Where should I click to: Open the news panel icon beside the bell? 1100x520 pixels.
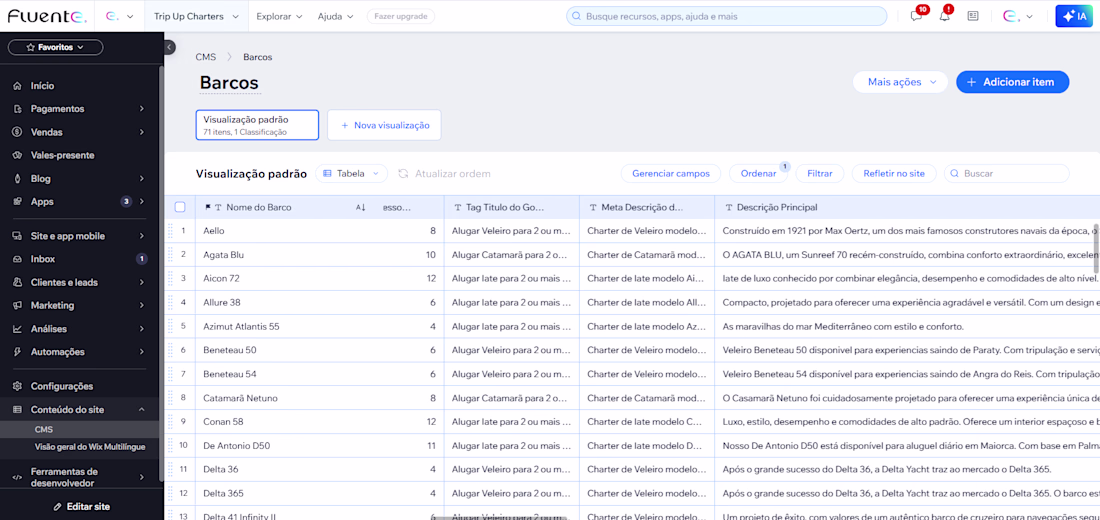[x=972, y=15]
